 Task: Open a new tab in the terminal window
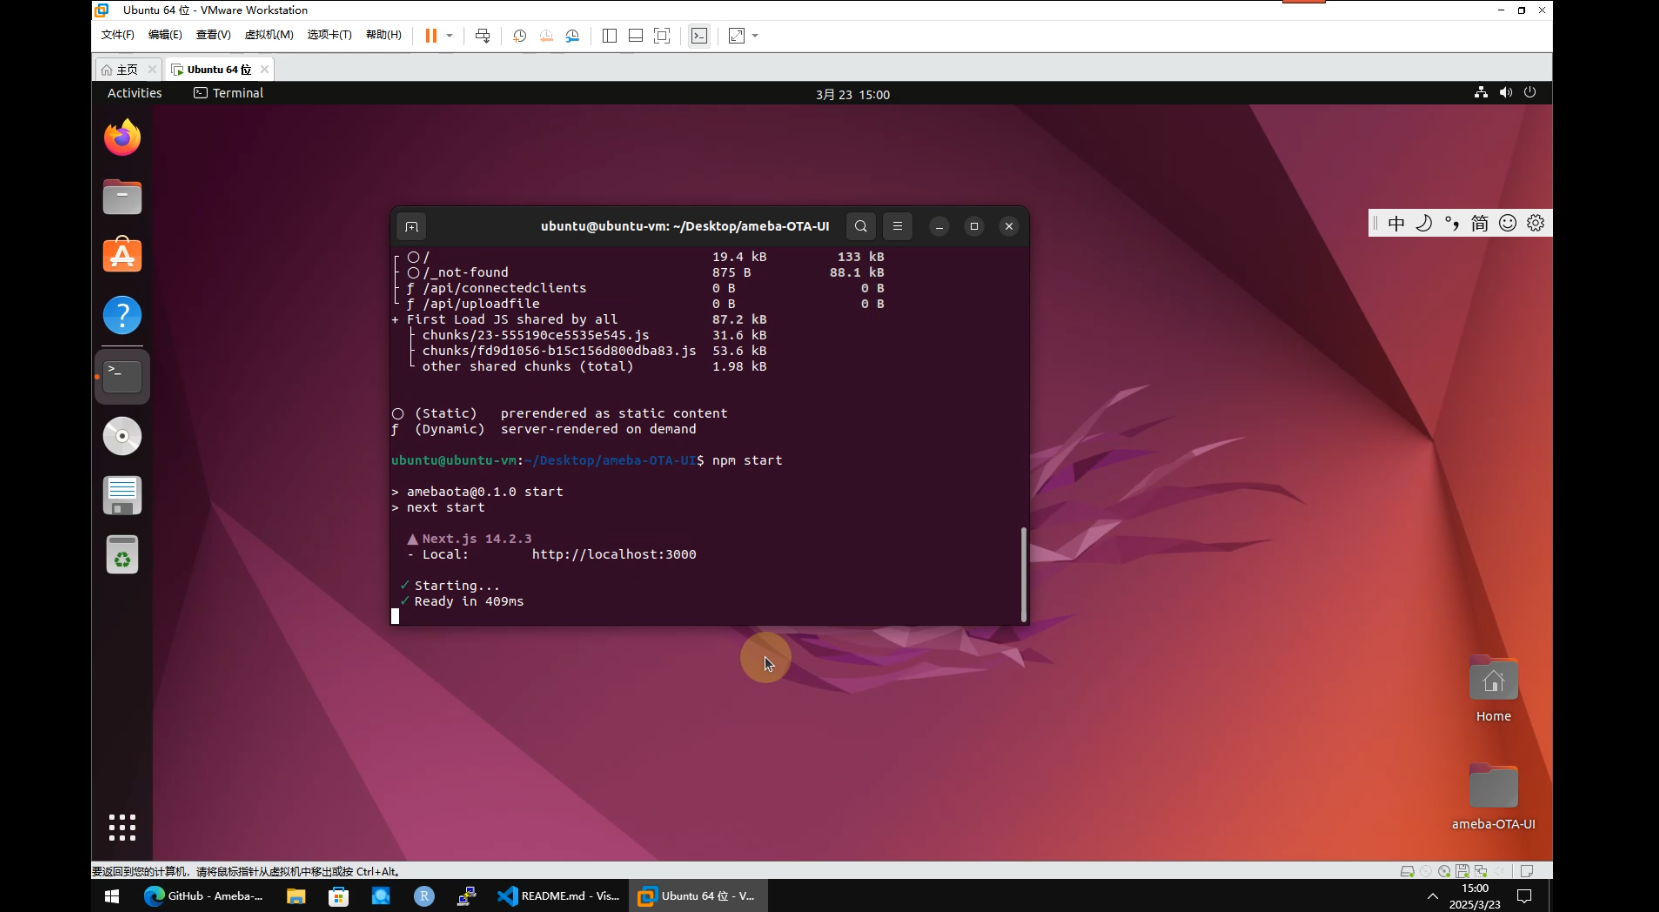pyautogui.click(x=411, y=226)
